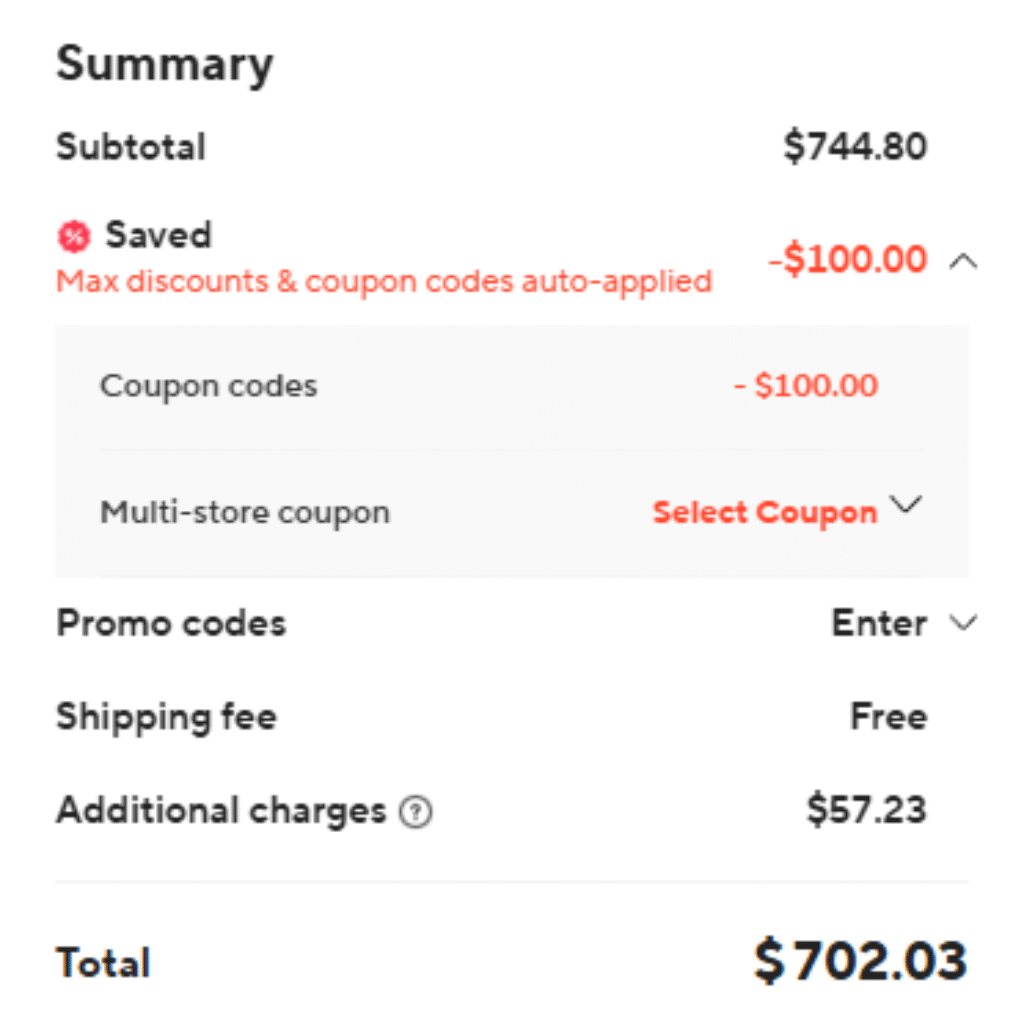This screenshot has width=1024, height=1010.
Task: Collapse the Saved discounts section
Action: (x=962, y=262)
